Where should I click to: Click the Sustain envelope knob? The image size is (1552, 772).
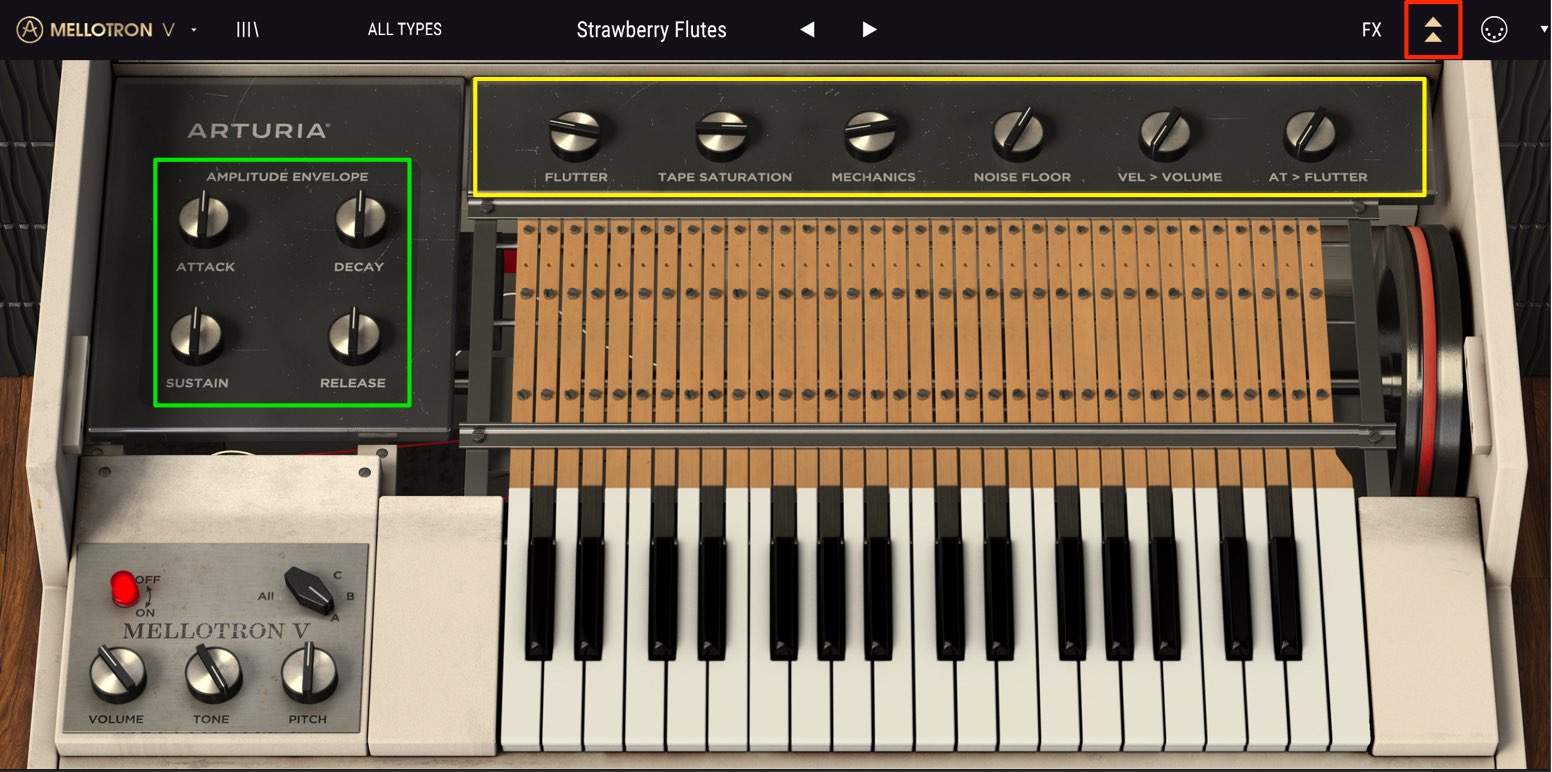(196, 336)
